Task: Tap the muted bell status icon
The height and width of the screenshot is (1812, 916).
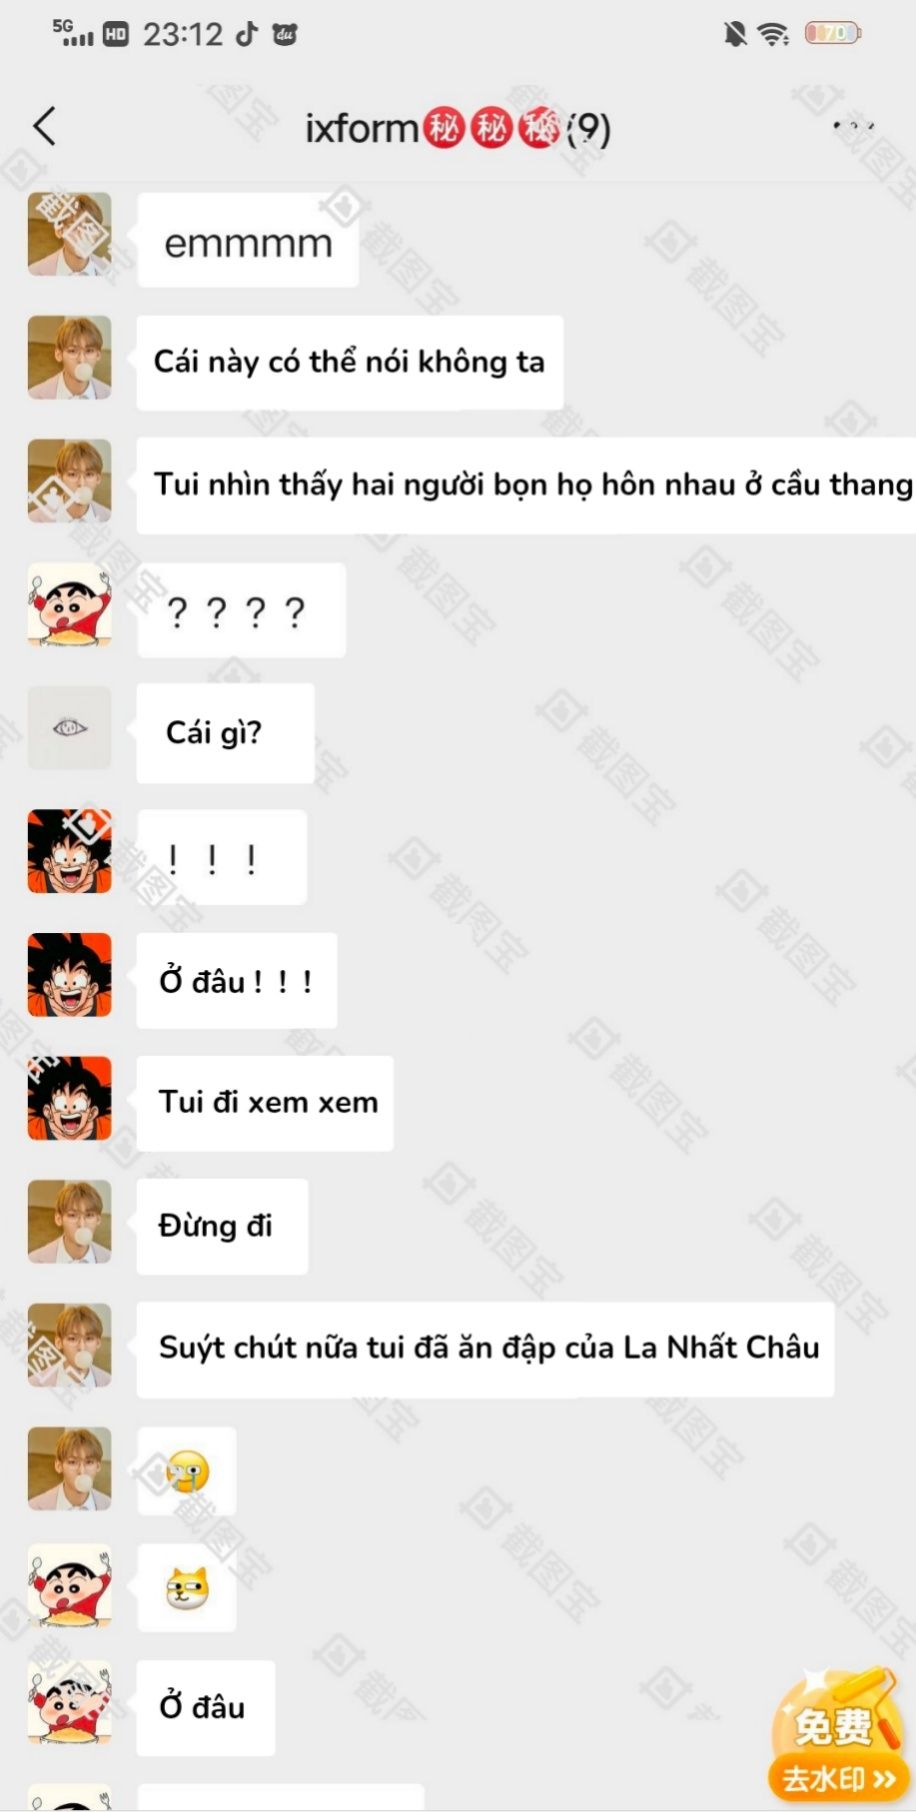Action: click(x=735, y=34)
